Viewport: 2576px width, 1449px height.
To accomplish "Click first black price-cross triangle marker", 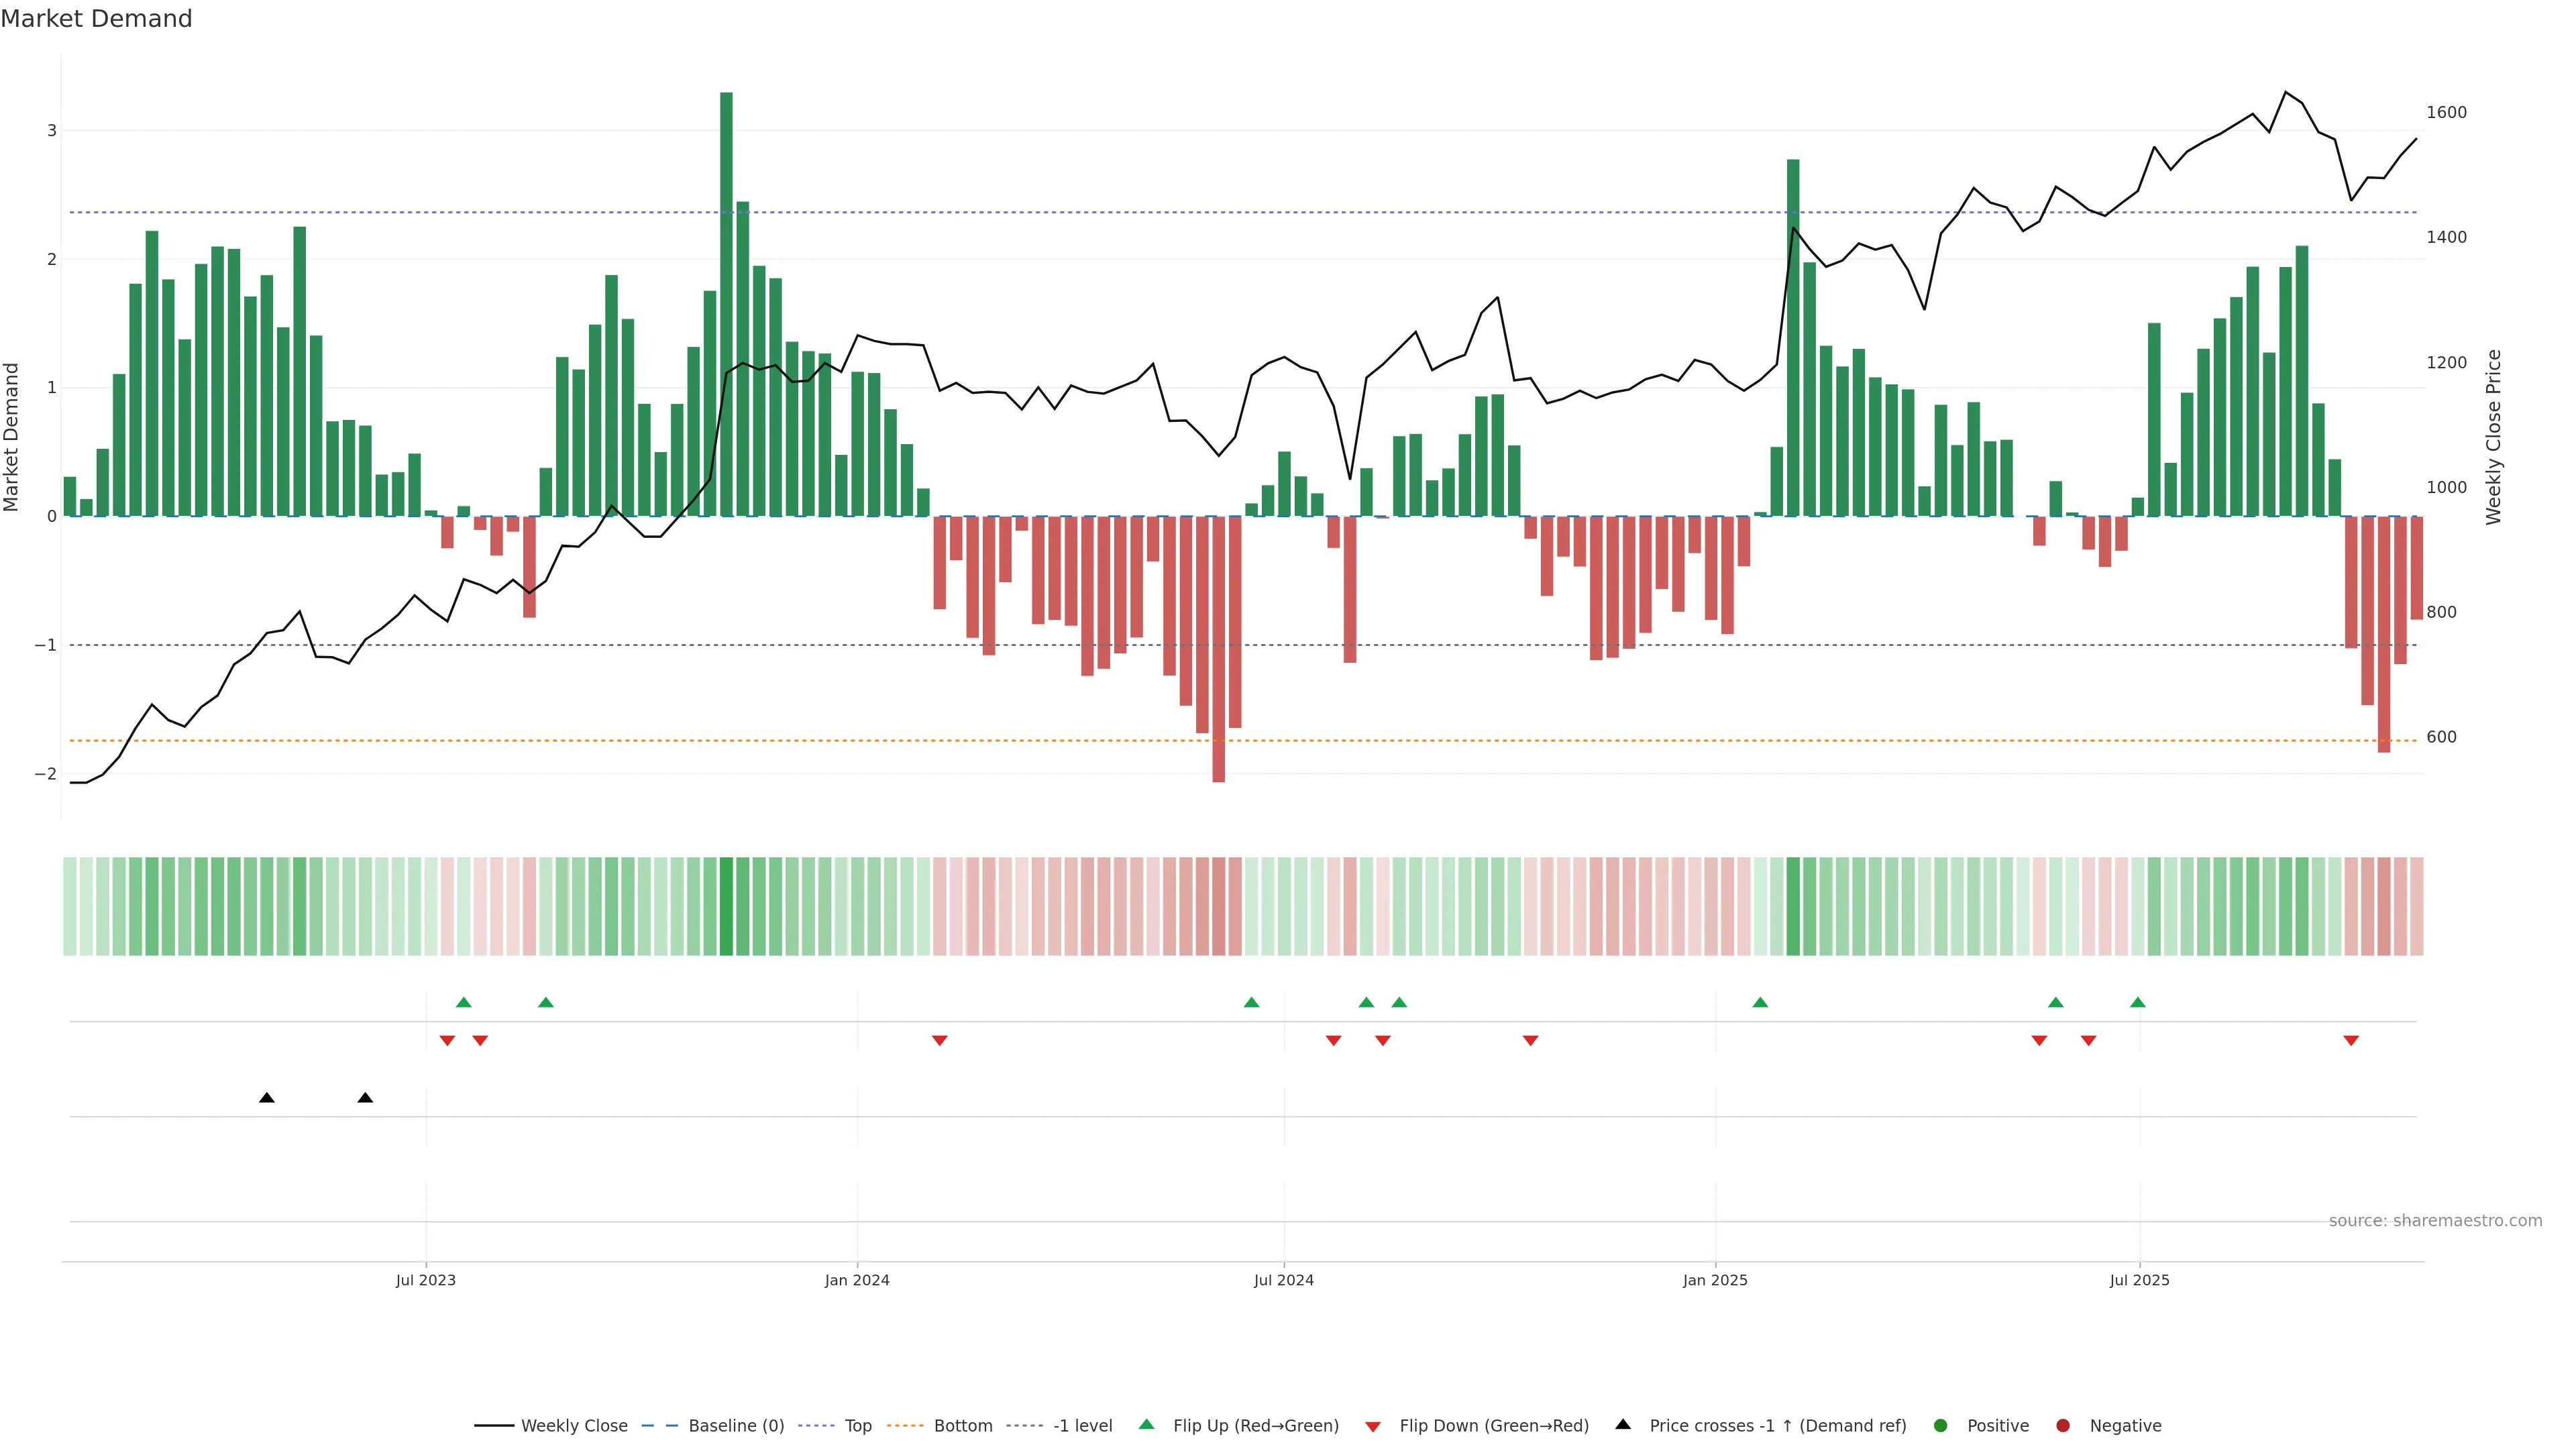I will (x=267, y=1098).
